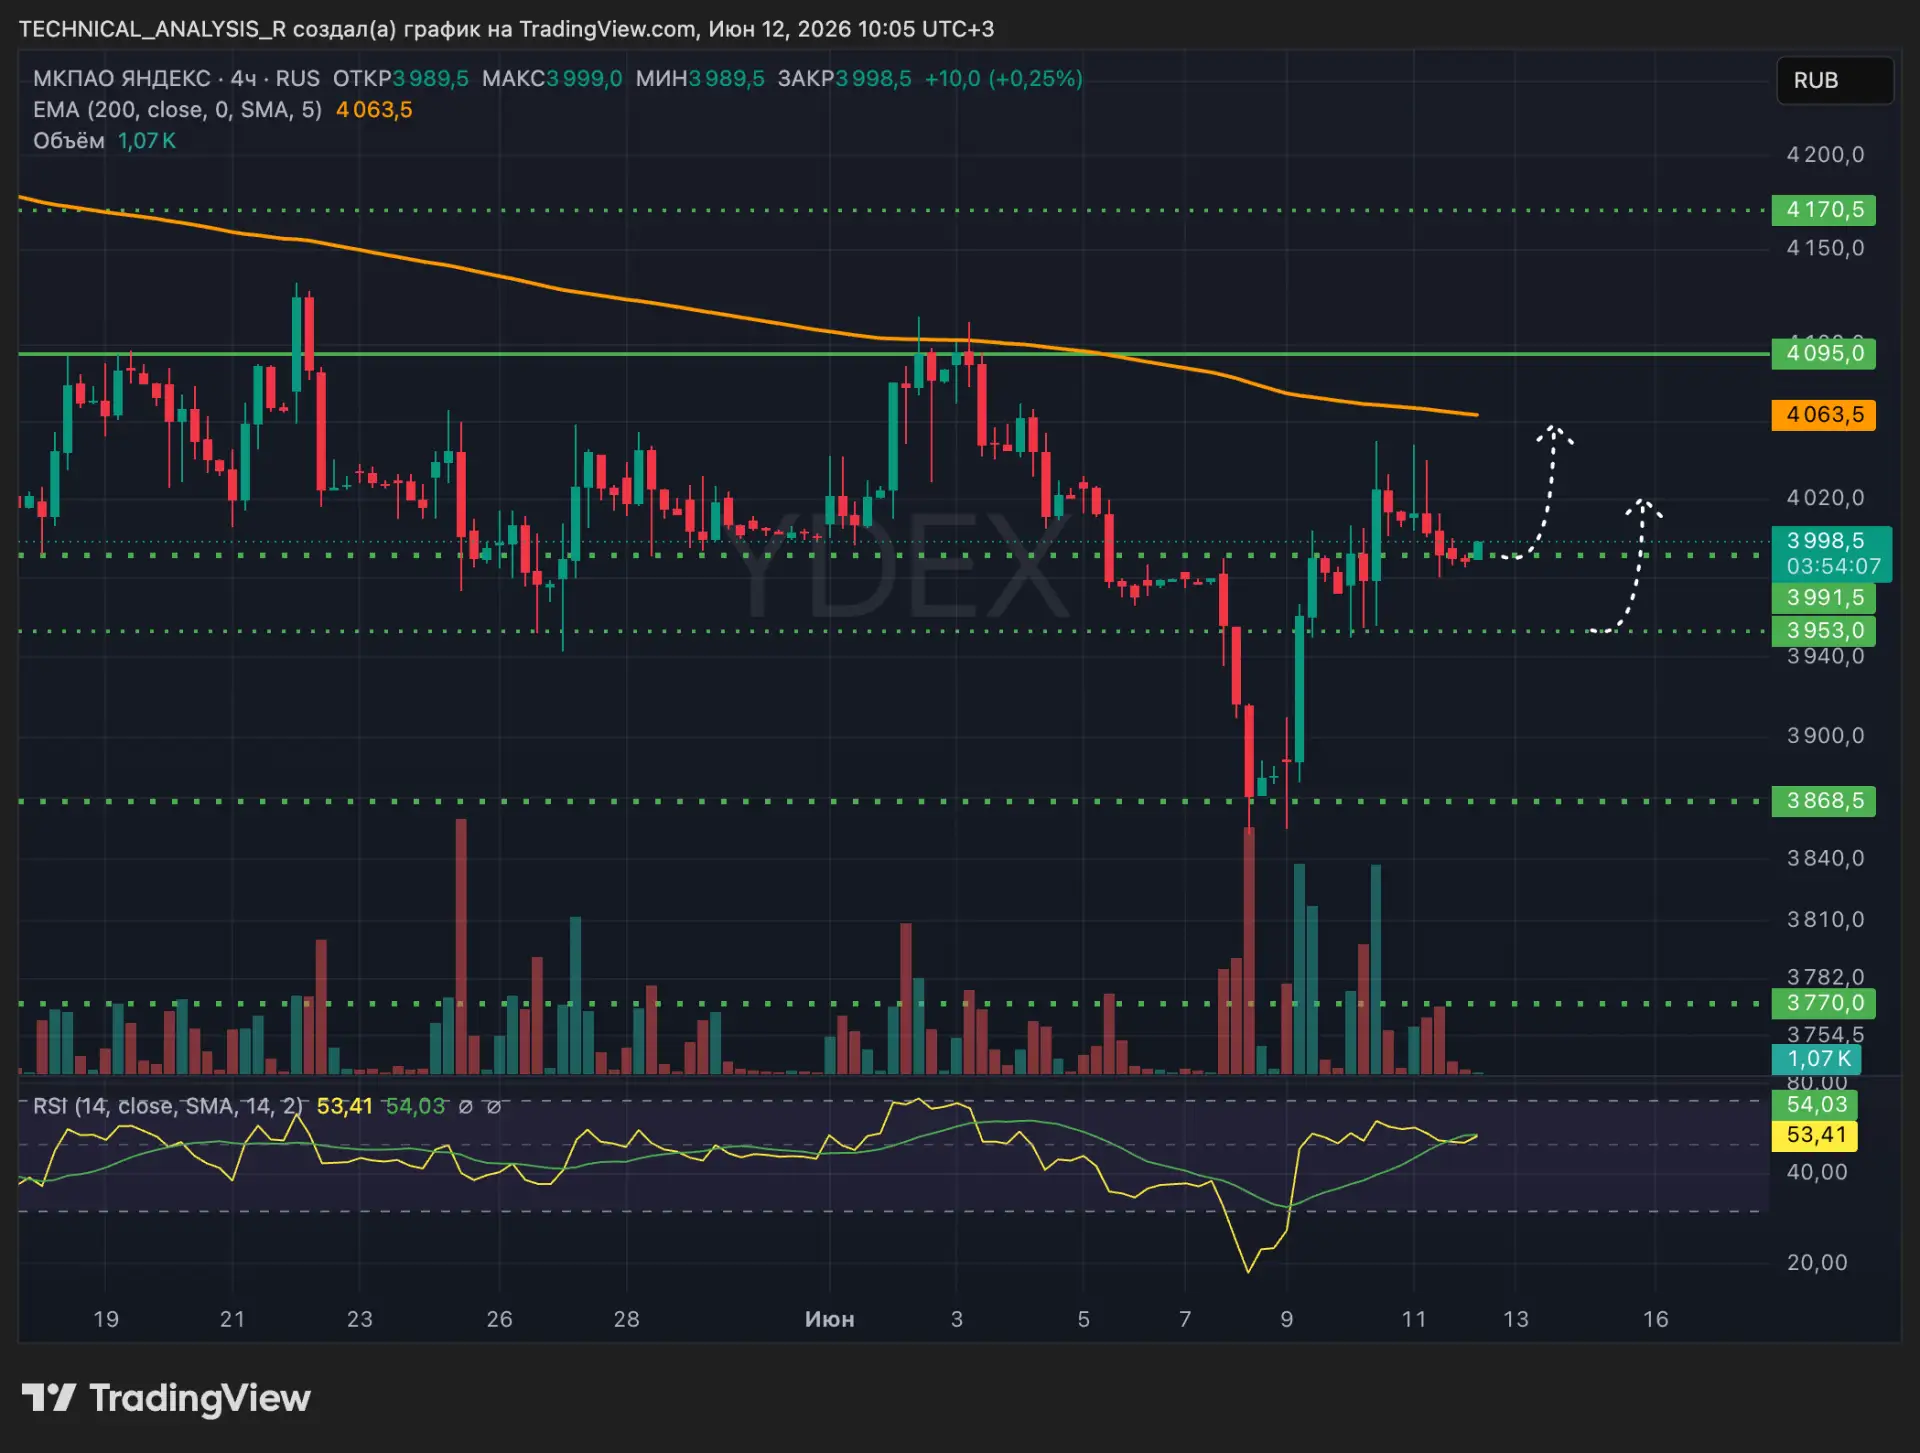Click the 3 840,0 price scale tick

coord(1825,858)
